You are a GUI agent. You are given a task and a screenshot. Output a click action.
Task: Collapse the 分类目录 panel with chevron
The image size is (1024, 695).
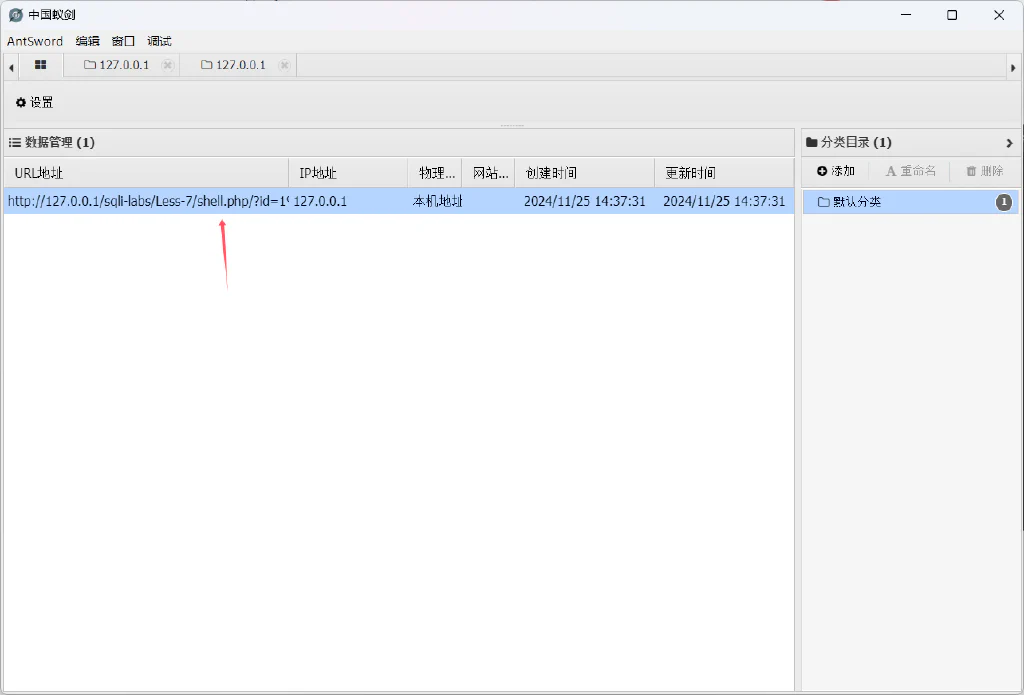[1009, 143]
